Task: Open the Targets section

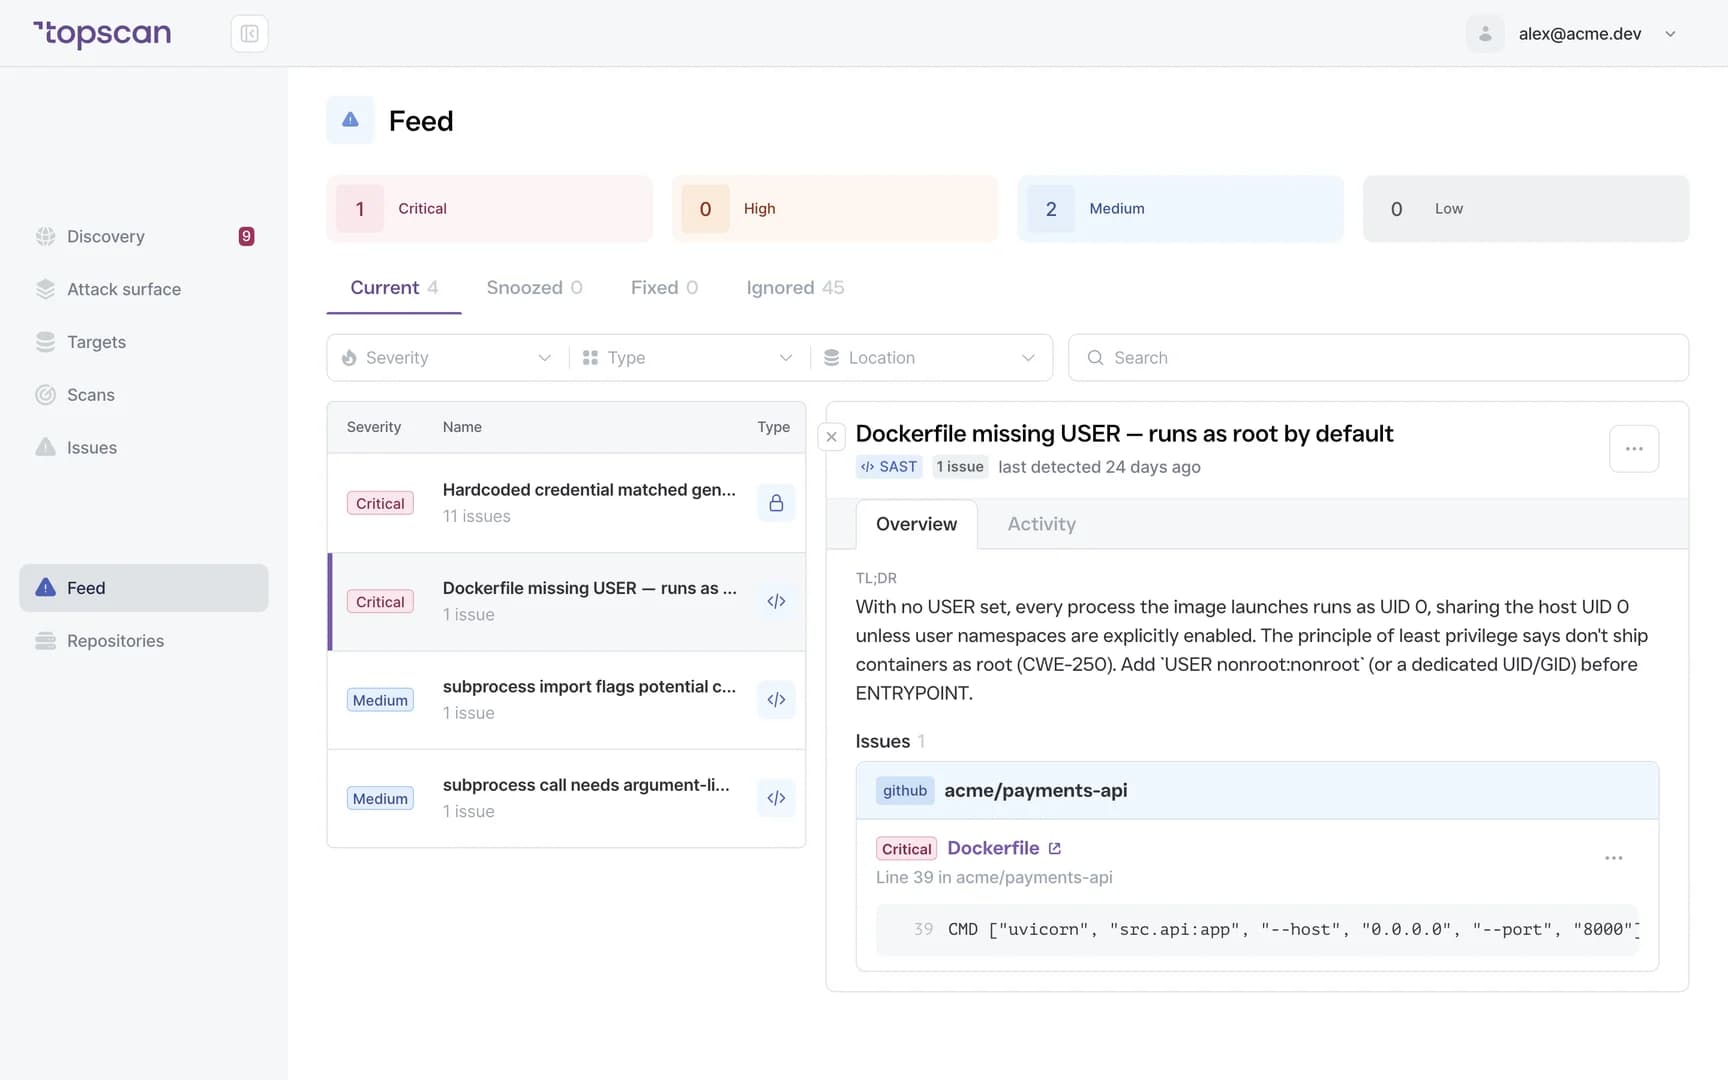Action: click(144, 342)
